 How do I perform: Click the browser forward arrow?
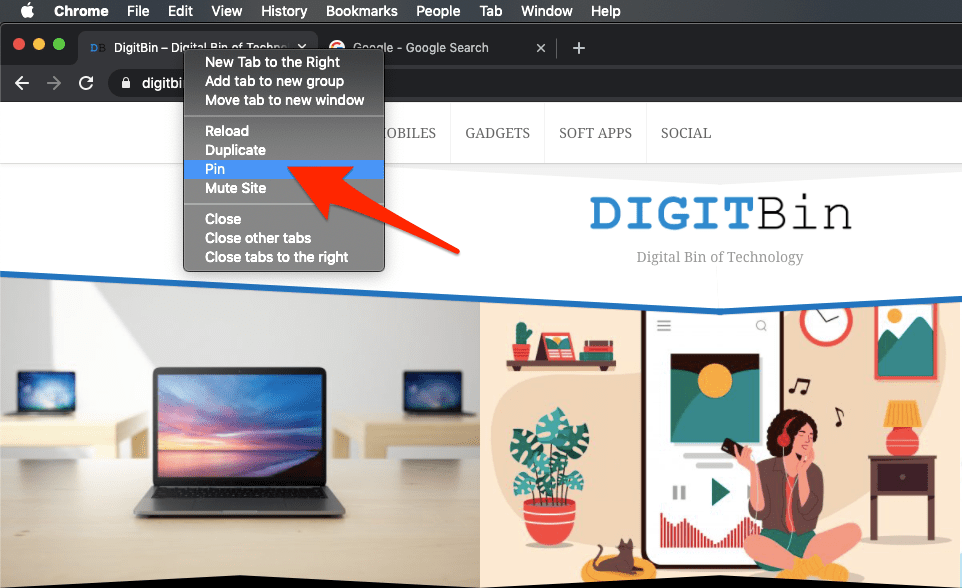coord(54,83)
